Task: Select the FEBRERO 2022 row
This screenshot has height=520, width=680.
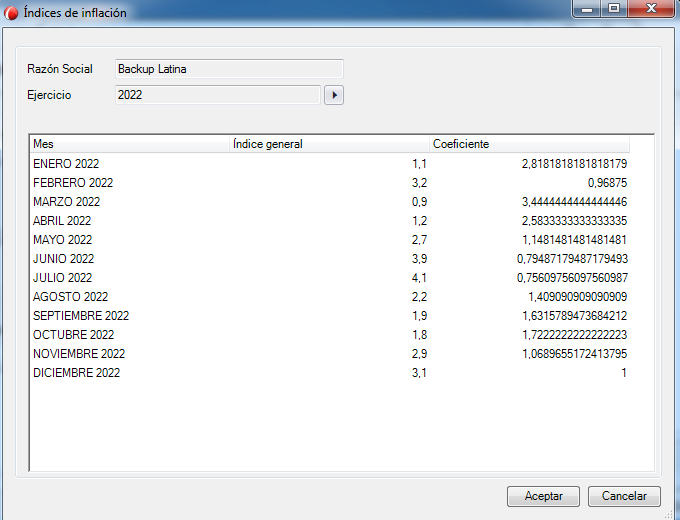Action: pyautogui.click(x=330, y=183)
